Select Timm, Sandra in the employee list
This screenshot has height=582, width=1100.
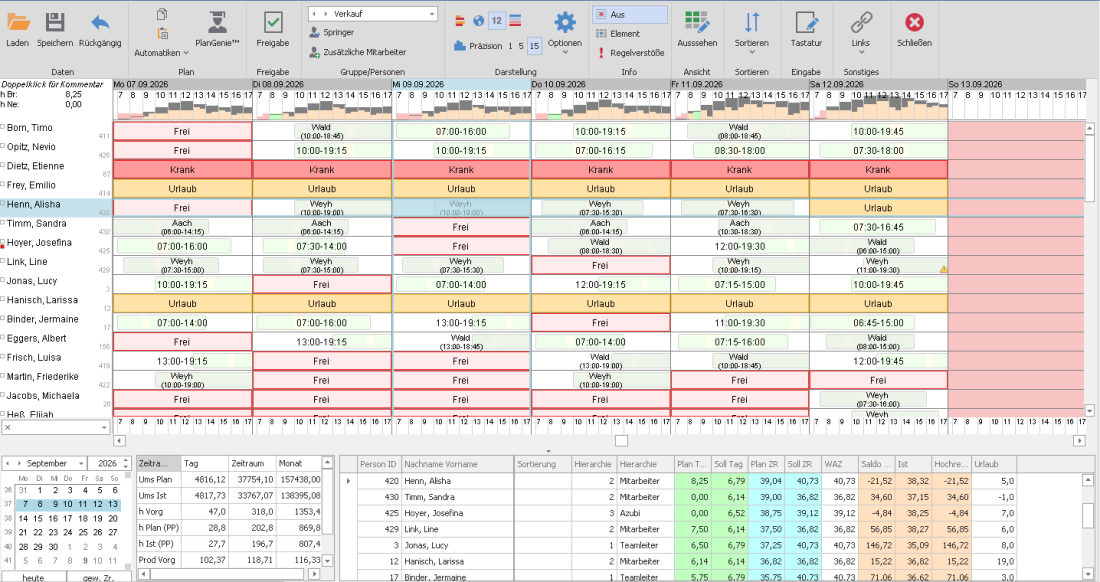pos(36,223)
